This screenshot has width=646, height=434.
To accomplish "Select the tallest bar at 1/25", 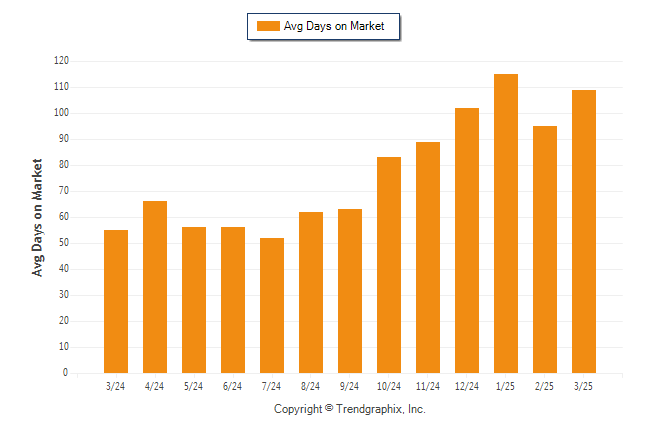I will coord(506,223).
